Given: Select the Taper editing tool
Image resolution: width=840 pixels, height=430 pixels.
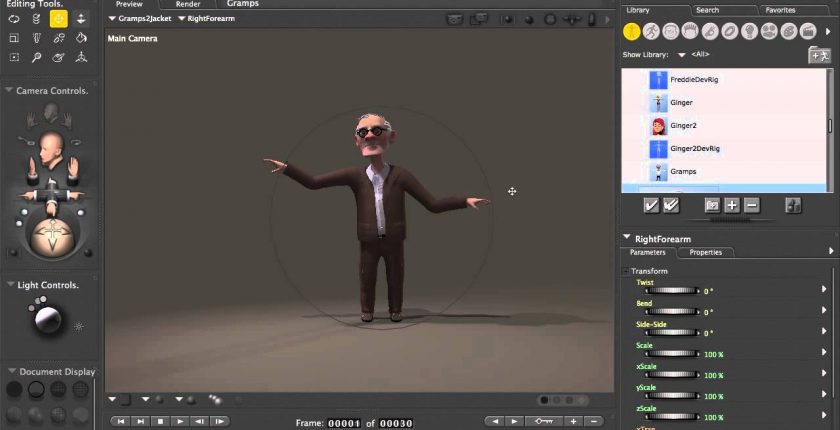Looking at the screenshot, I should point(36,37).
